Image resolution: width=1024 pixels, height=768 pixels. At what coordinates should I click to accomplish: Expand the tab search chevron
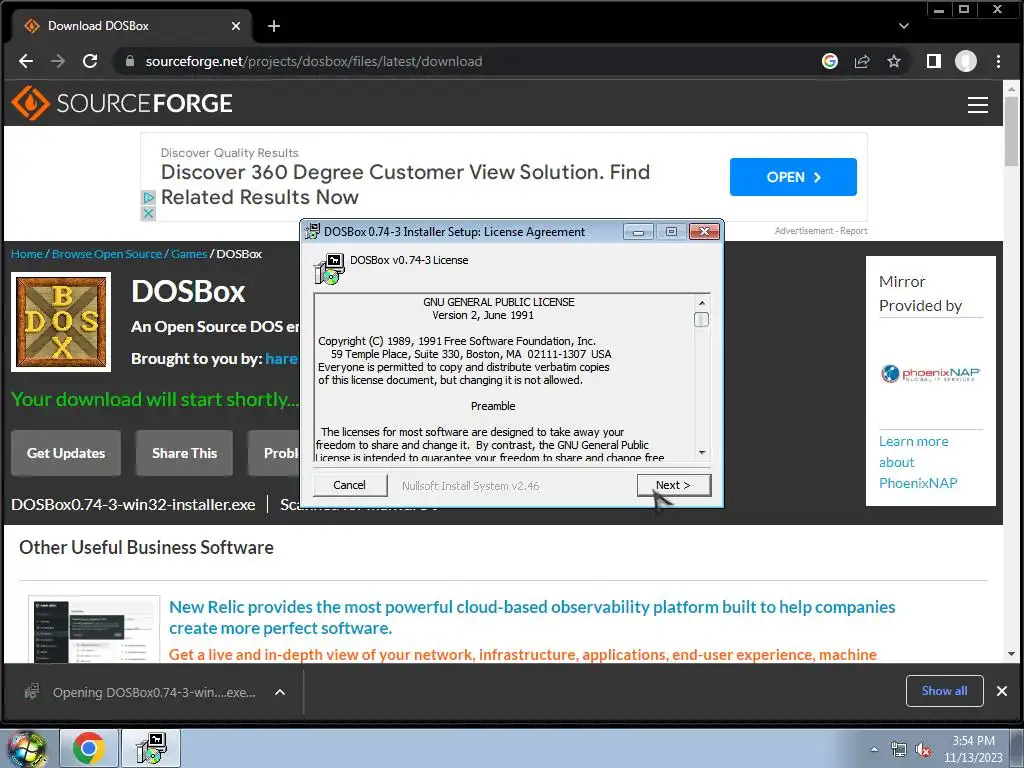tap(904, 26)
